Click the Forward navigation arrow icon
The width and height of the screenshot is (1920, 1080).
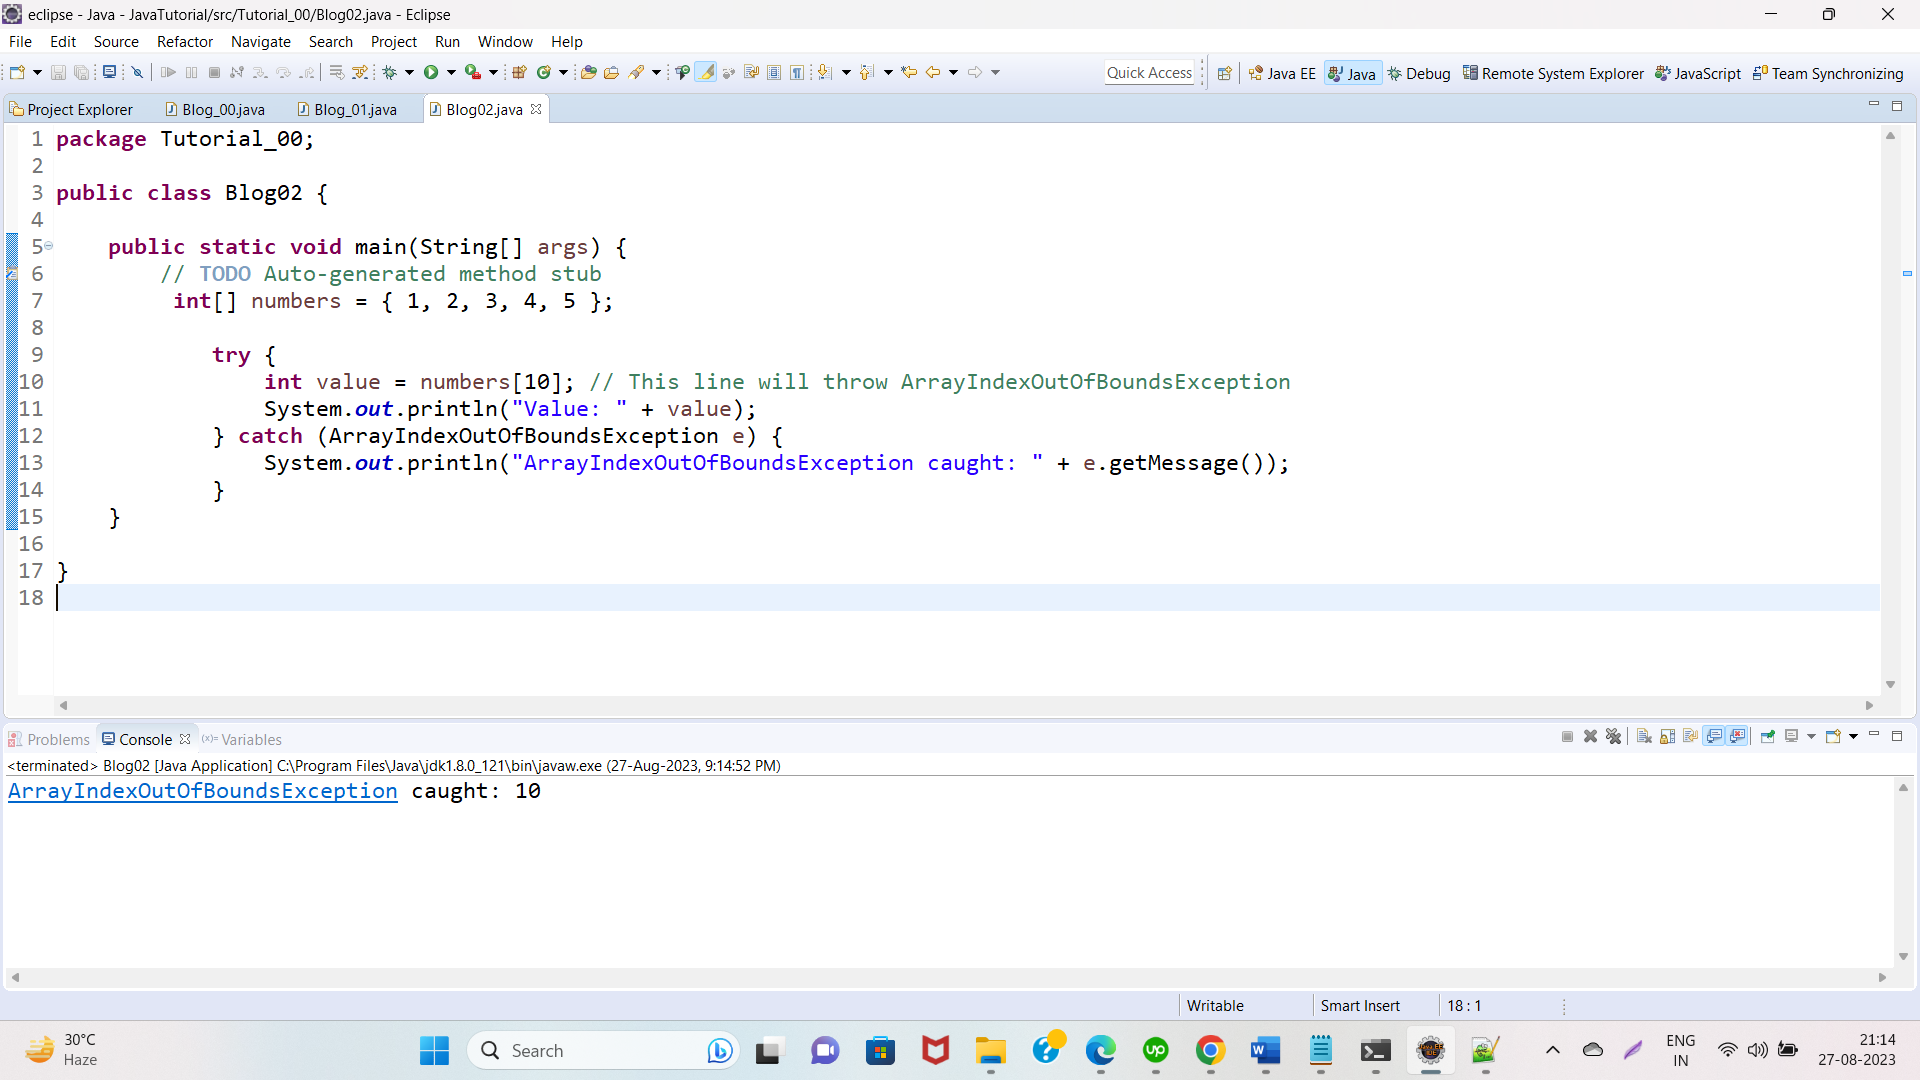pos(975,72)
